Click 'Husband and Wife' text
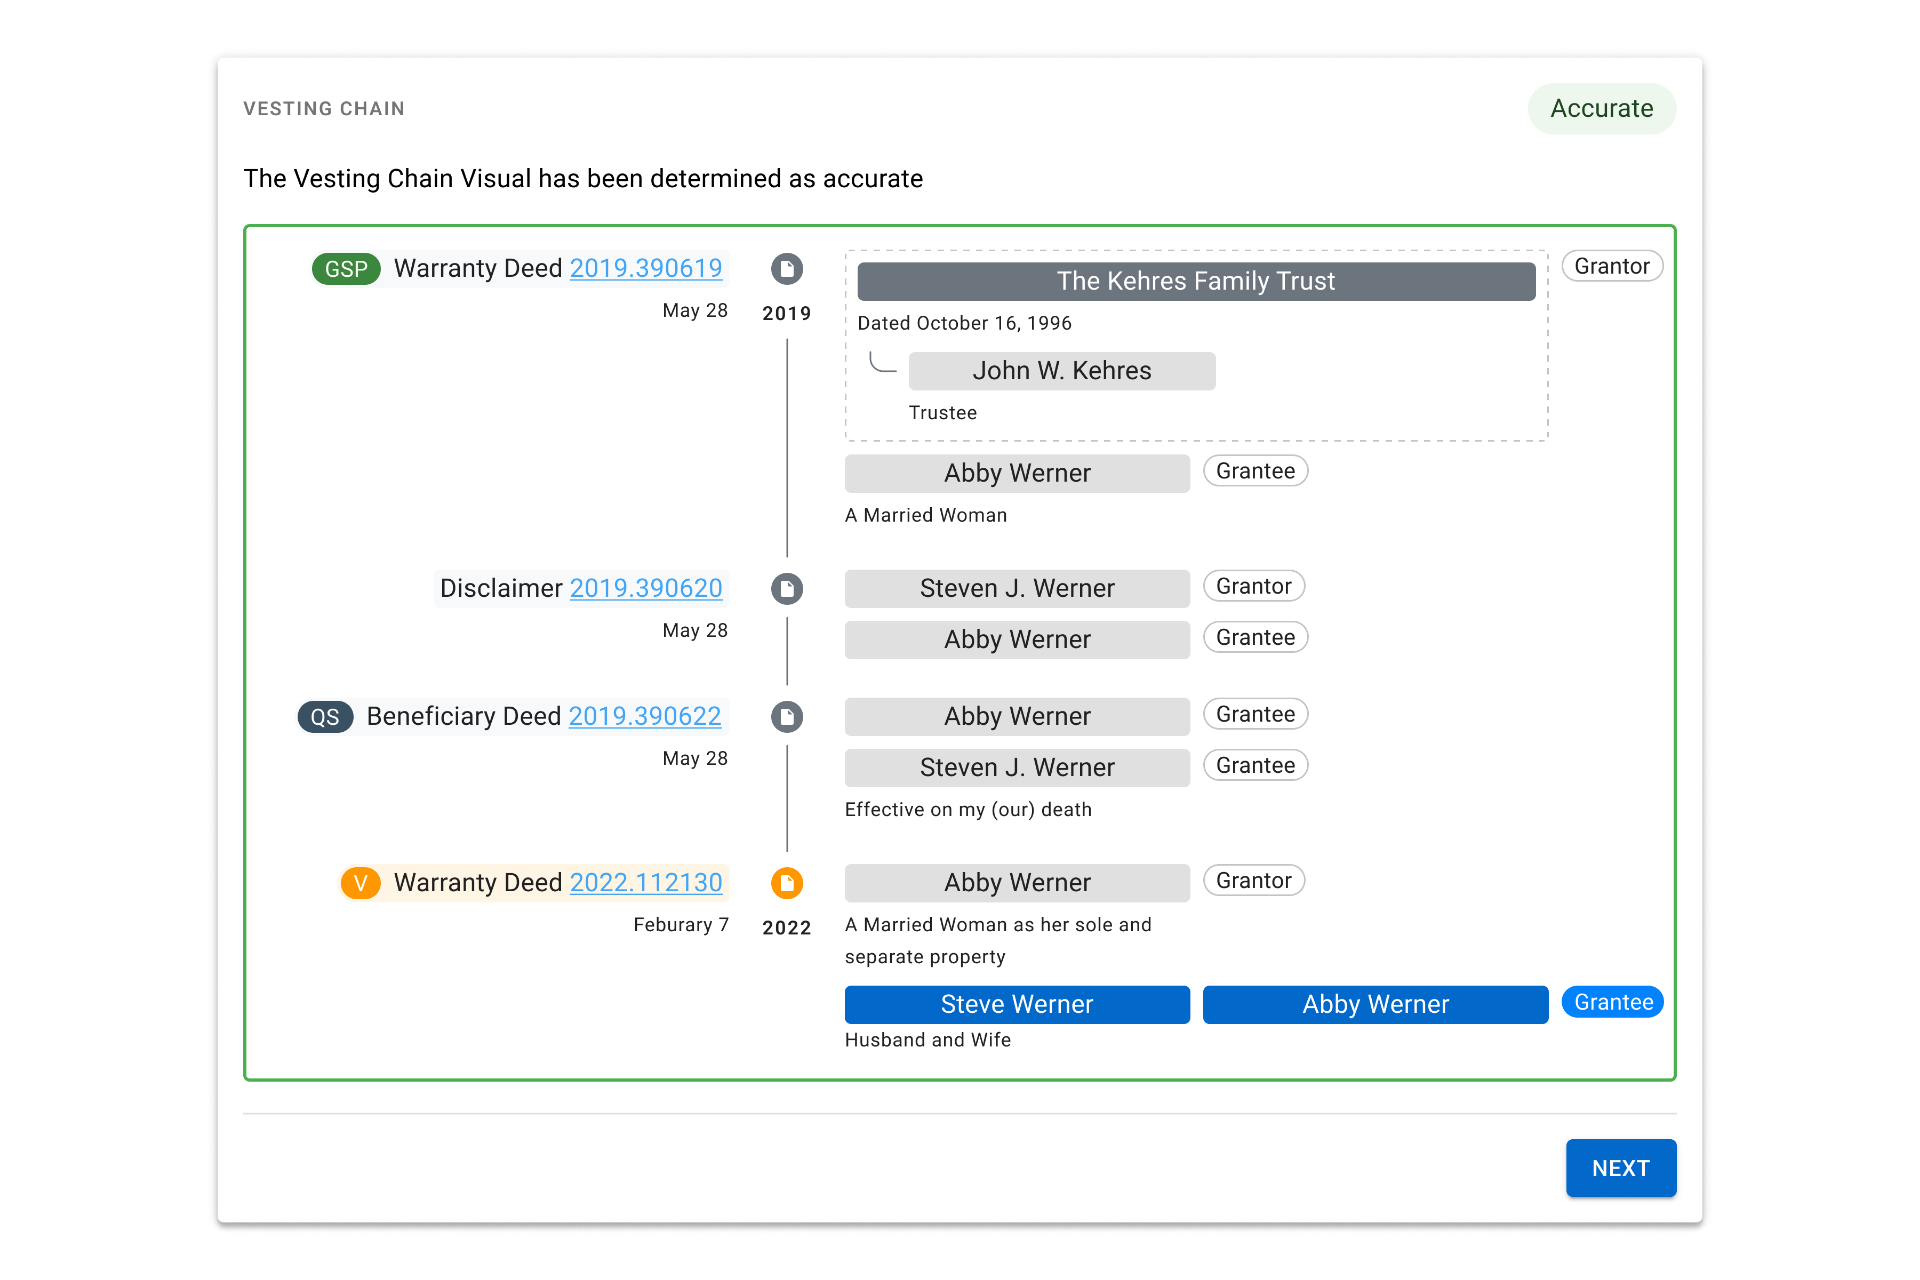The height and width of the screenshot is (1280, 1920). [928, 1040]
